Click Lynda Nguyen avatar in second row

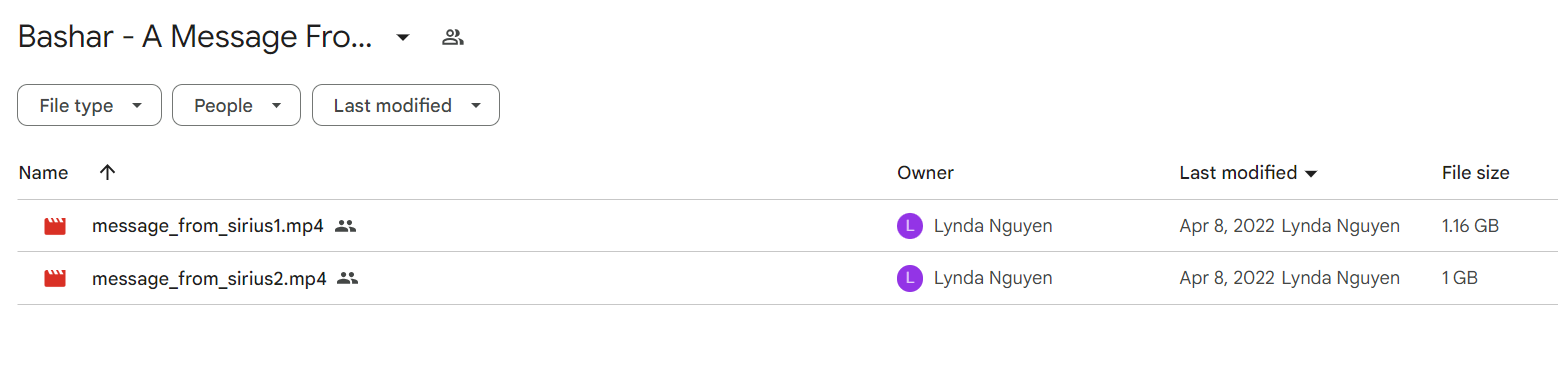pyautogui.click(x=909, y=278)
